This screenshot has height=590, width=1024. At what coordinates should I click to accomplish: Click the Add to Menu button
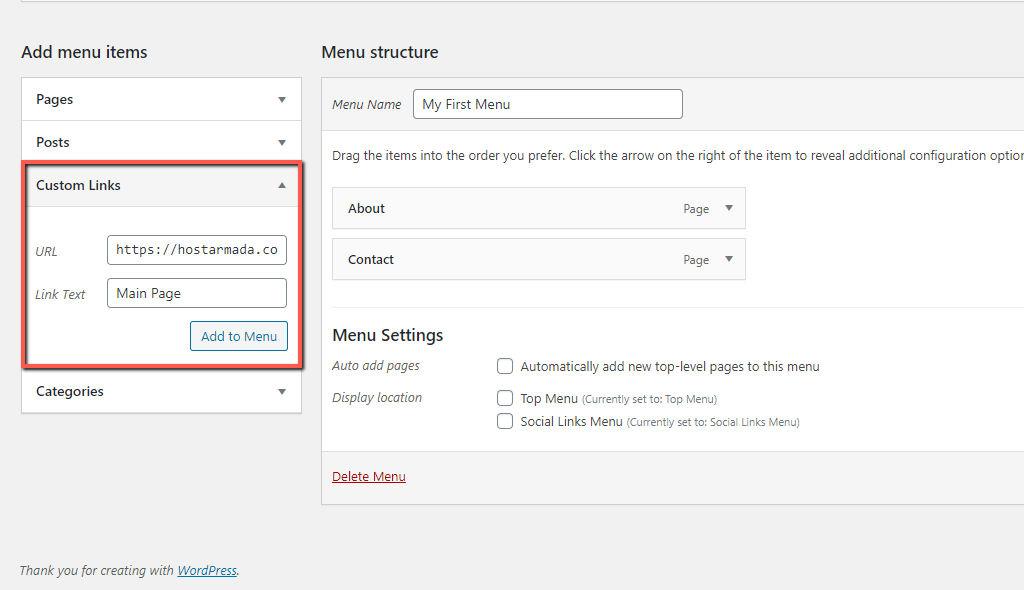[239, 336]
